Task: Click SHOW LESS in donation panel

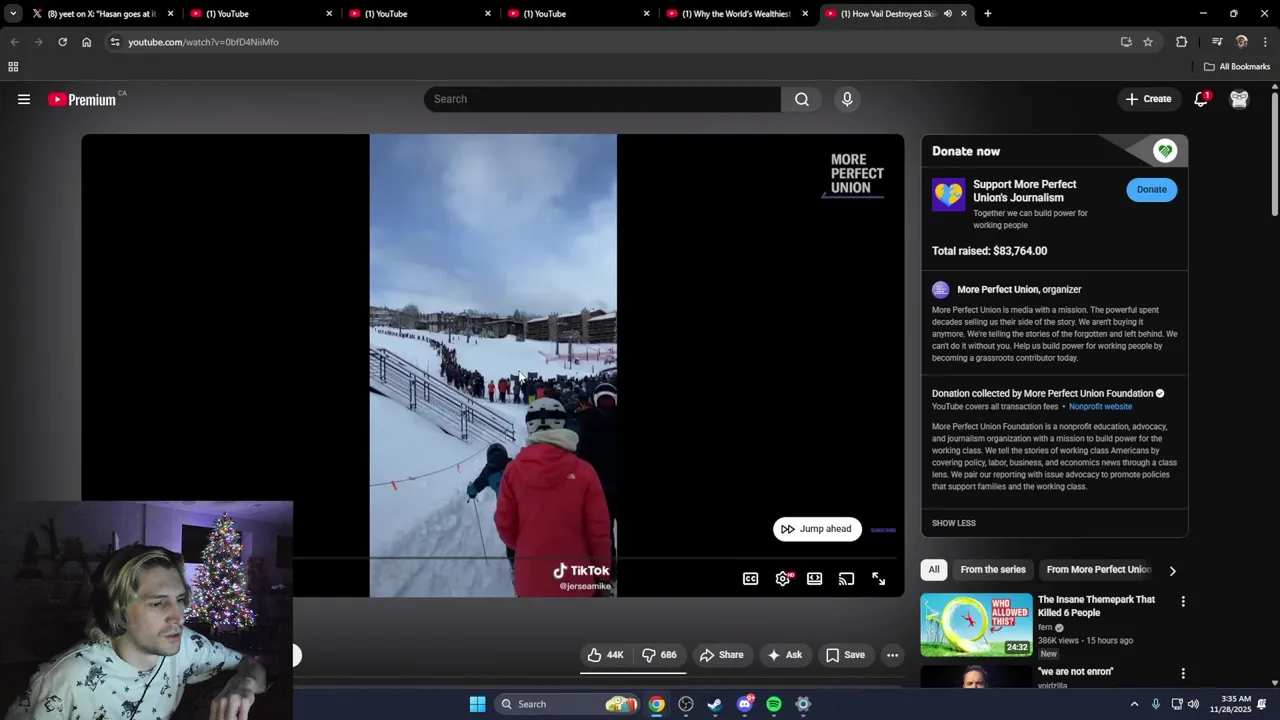Action: [x=954, y=523]
